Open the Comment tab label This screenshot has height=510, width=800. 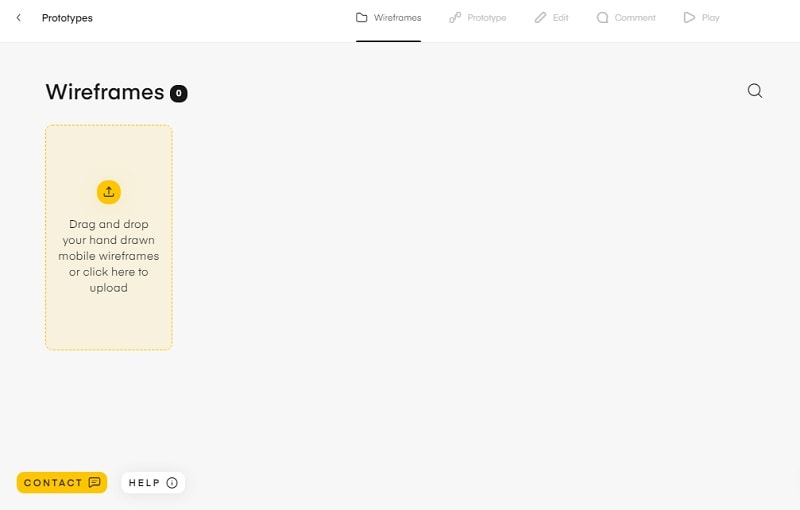tap(636, 18)
